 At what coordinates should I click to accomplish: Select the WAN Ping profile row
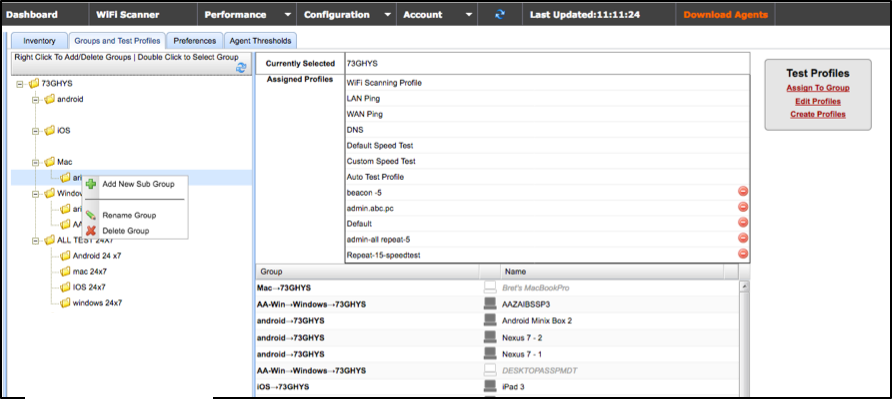click(x=547, y=114)
